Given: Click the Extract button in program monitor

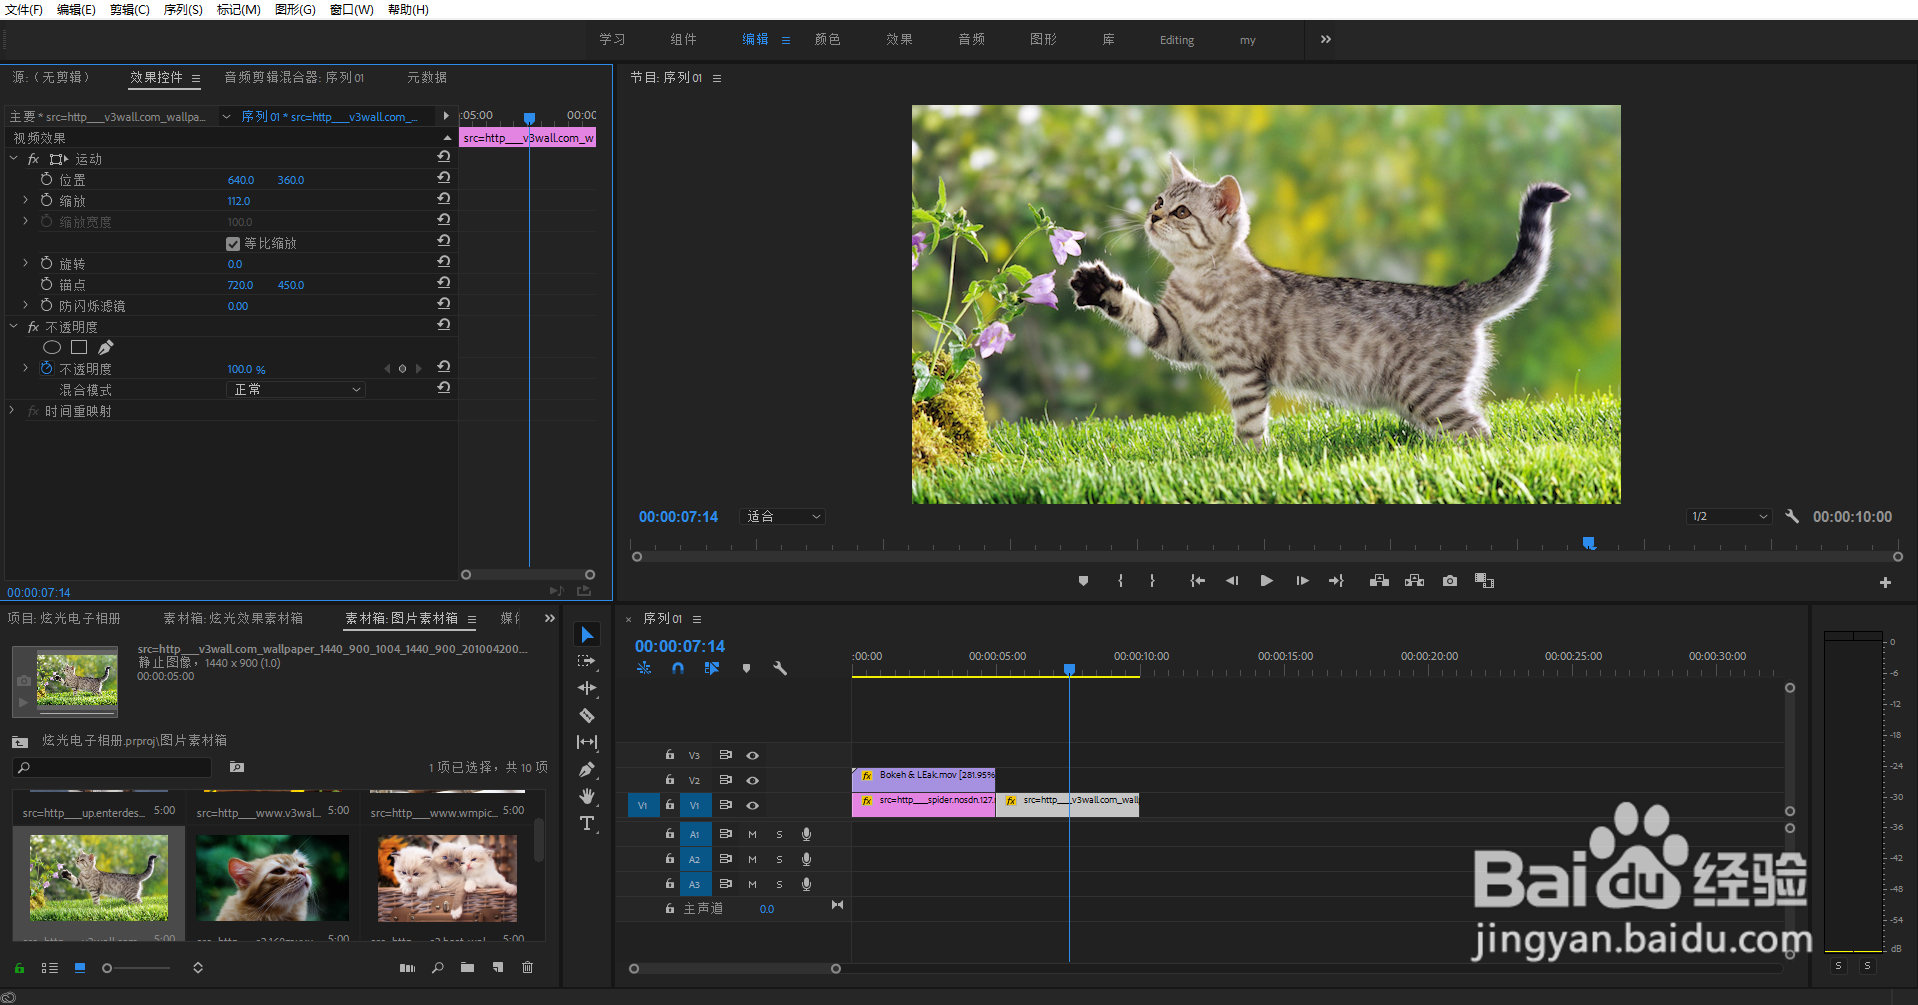Looking at the screenshot, I should (x=1414, y=581).
